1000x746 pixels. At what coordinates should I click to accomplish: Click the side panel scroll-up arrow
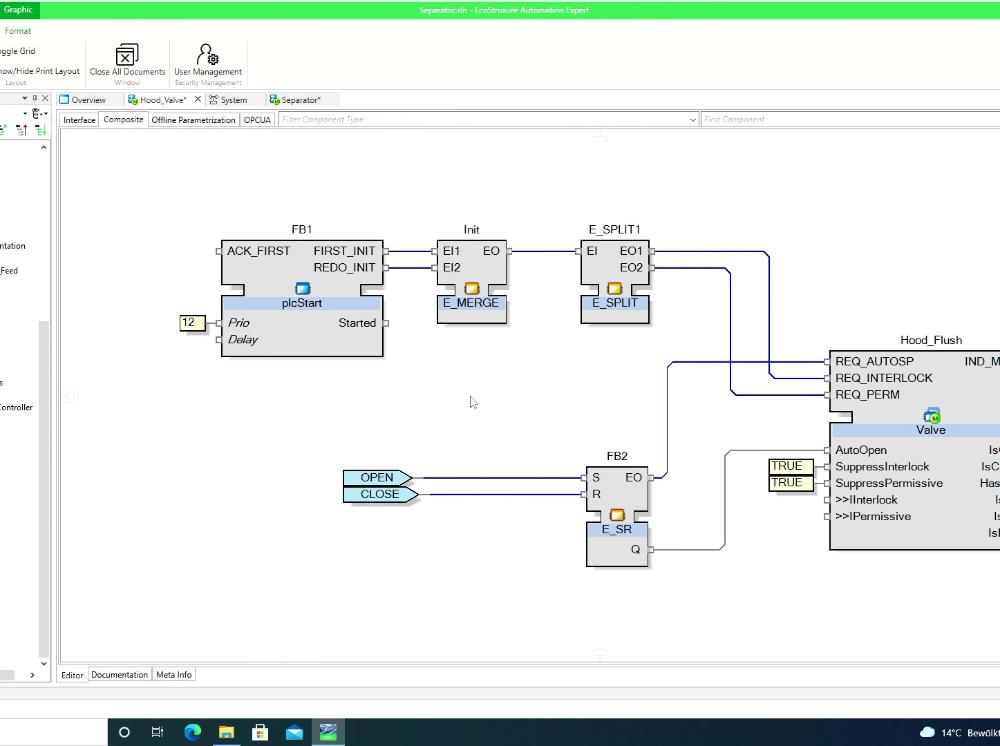44,147
